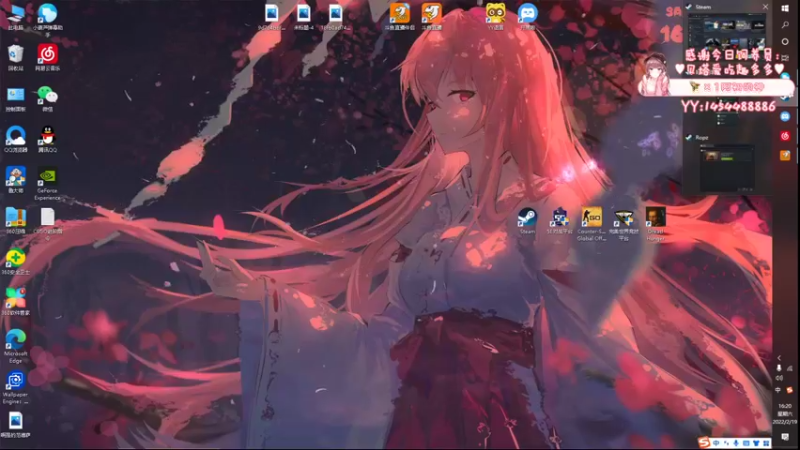Click the taskbar search magnifier

pos(785,24)
